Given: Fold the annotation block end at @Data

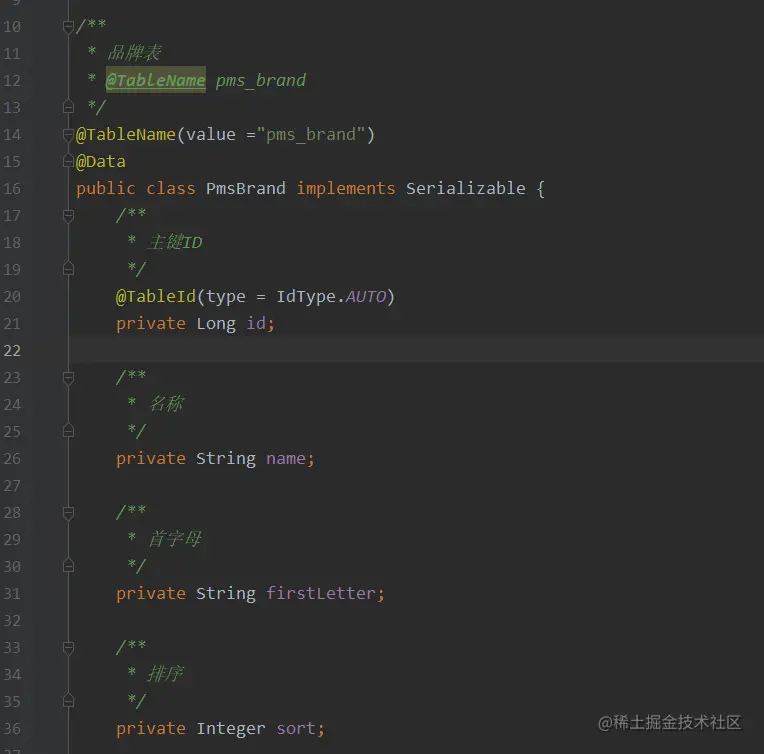Looking at the screenshot, I should coord(68,160).
